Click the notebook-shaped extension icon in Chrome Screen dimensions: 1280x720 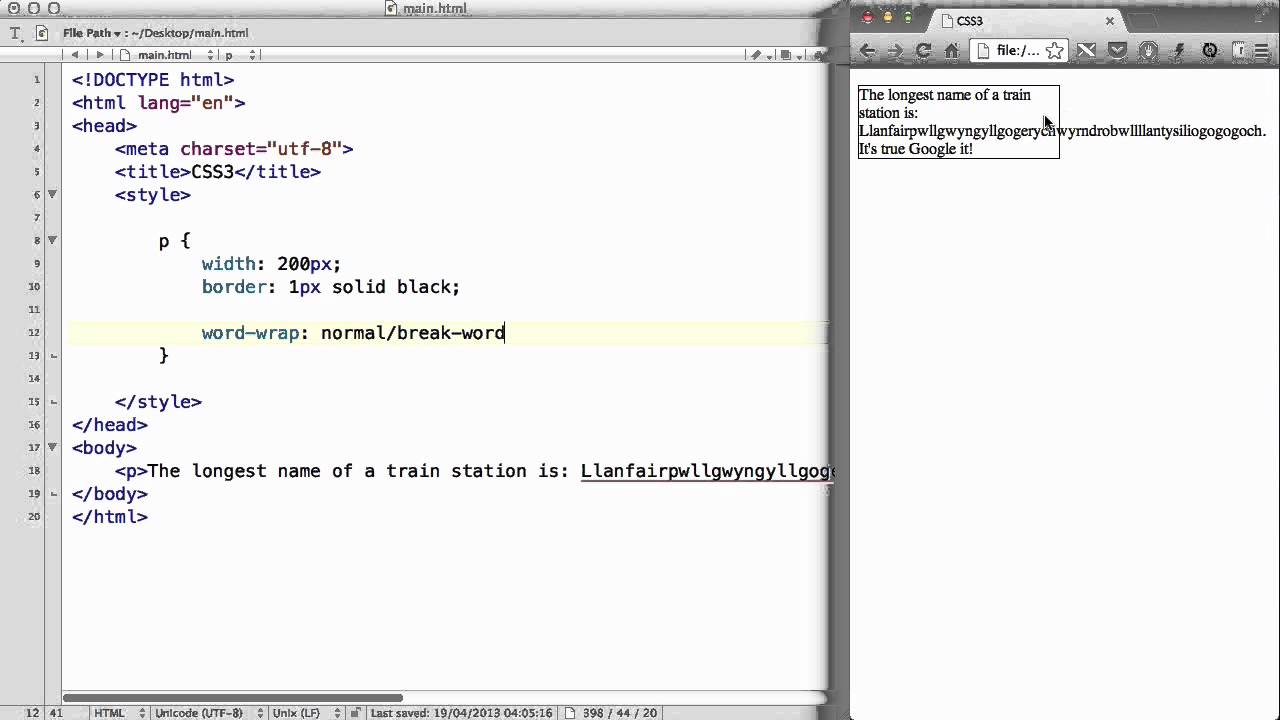(x=1240, y=50)
